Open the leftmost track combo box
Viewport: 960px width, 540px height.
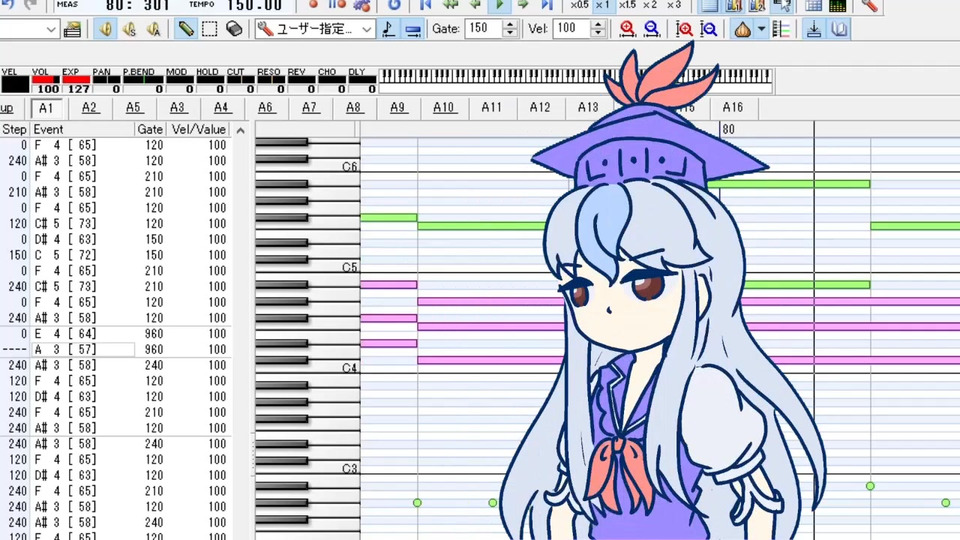tap(29, 29)
